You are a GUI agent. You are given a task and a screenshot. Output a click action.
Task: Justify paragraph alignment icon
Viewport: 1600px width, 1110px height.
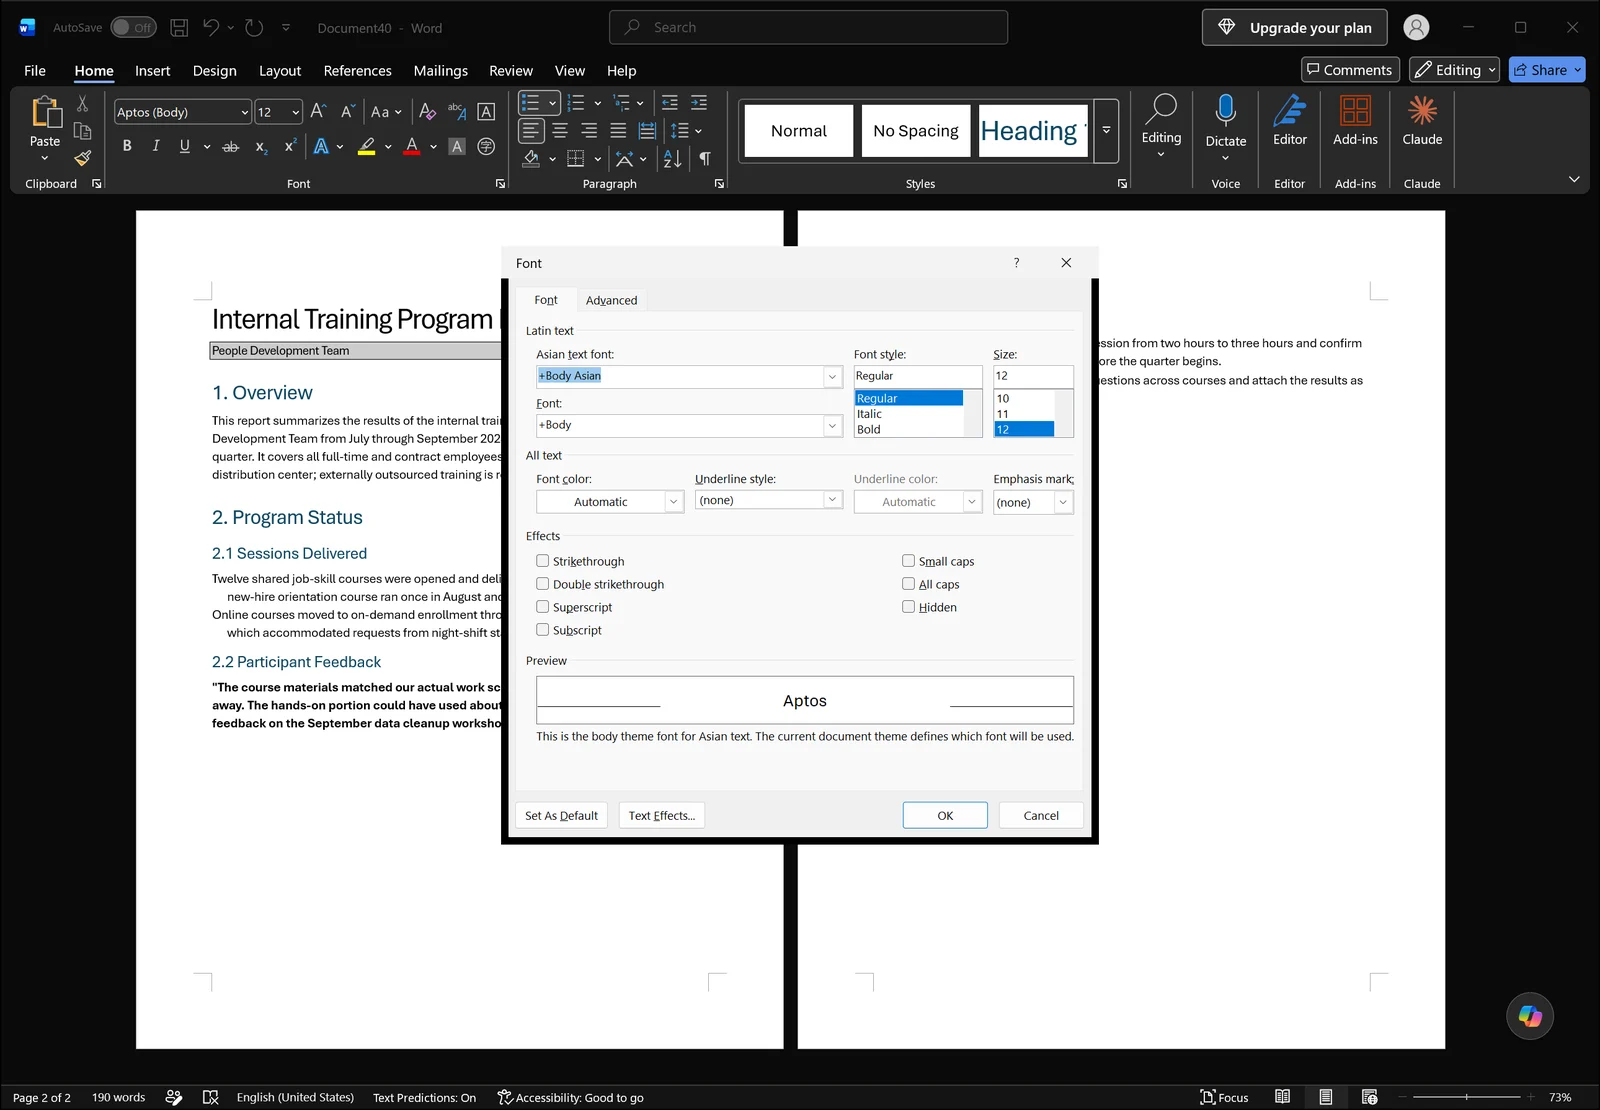click(618, 131)
